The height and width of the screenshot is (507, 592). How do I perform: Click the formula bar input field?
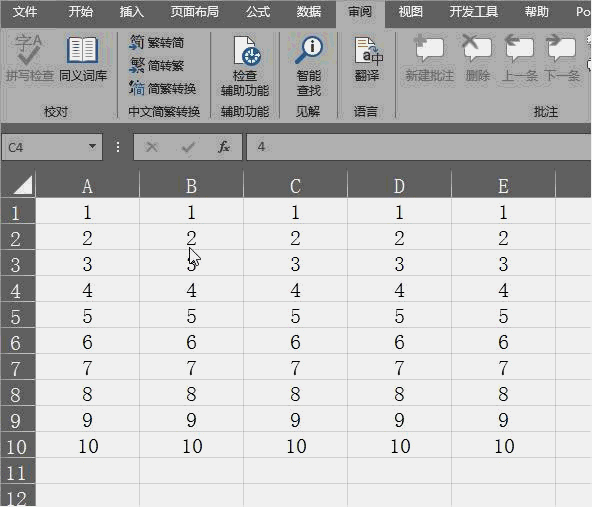point(419,147)
